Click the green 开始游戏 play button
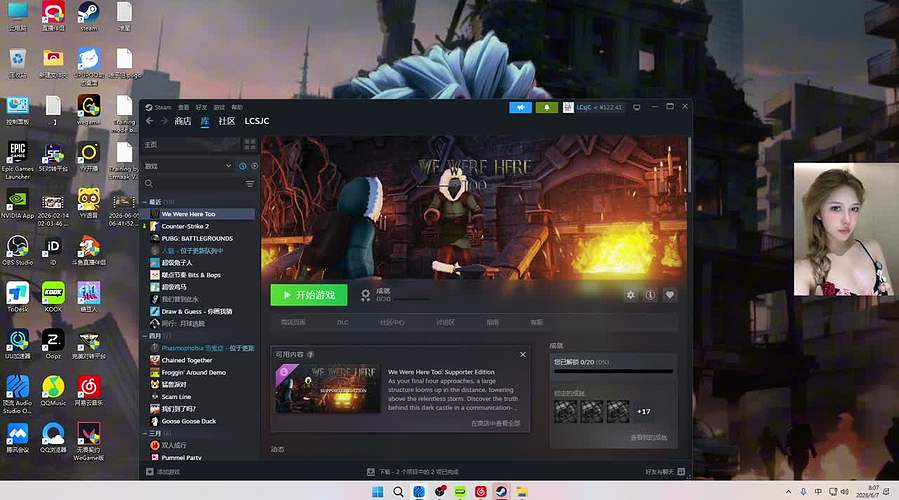 309,295
